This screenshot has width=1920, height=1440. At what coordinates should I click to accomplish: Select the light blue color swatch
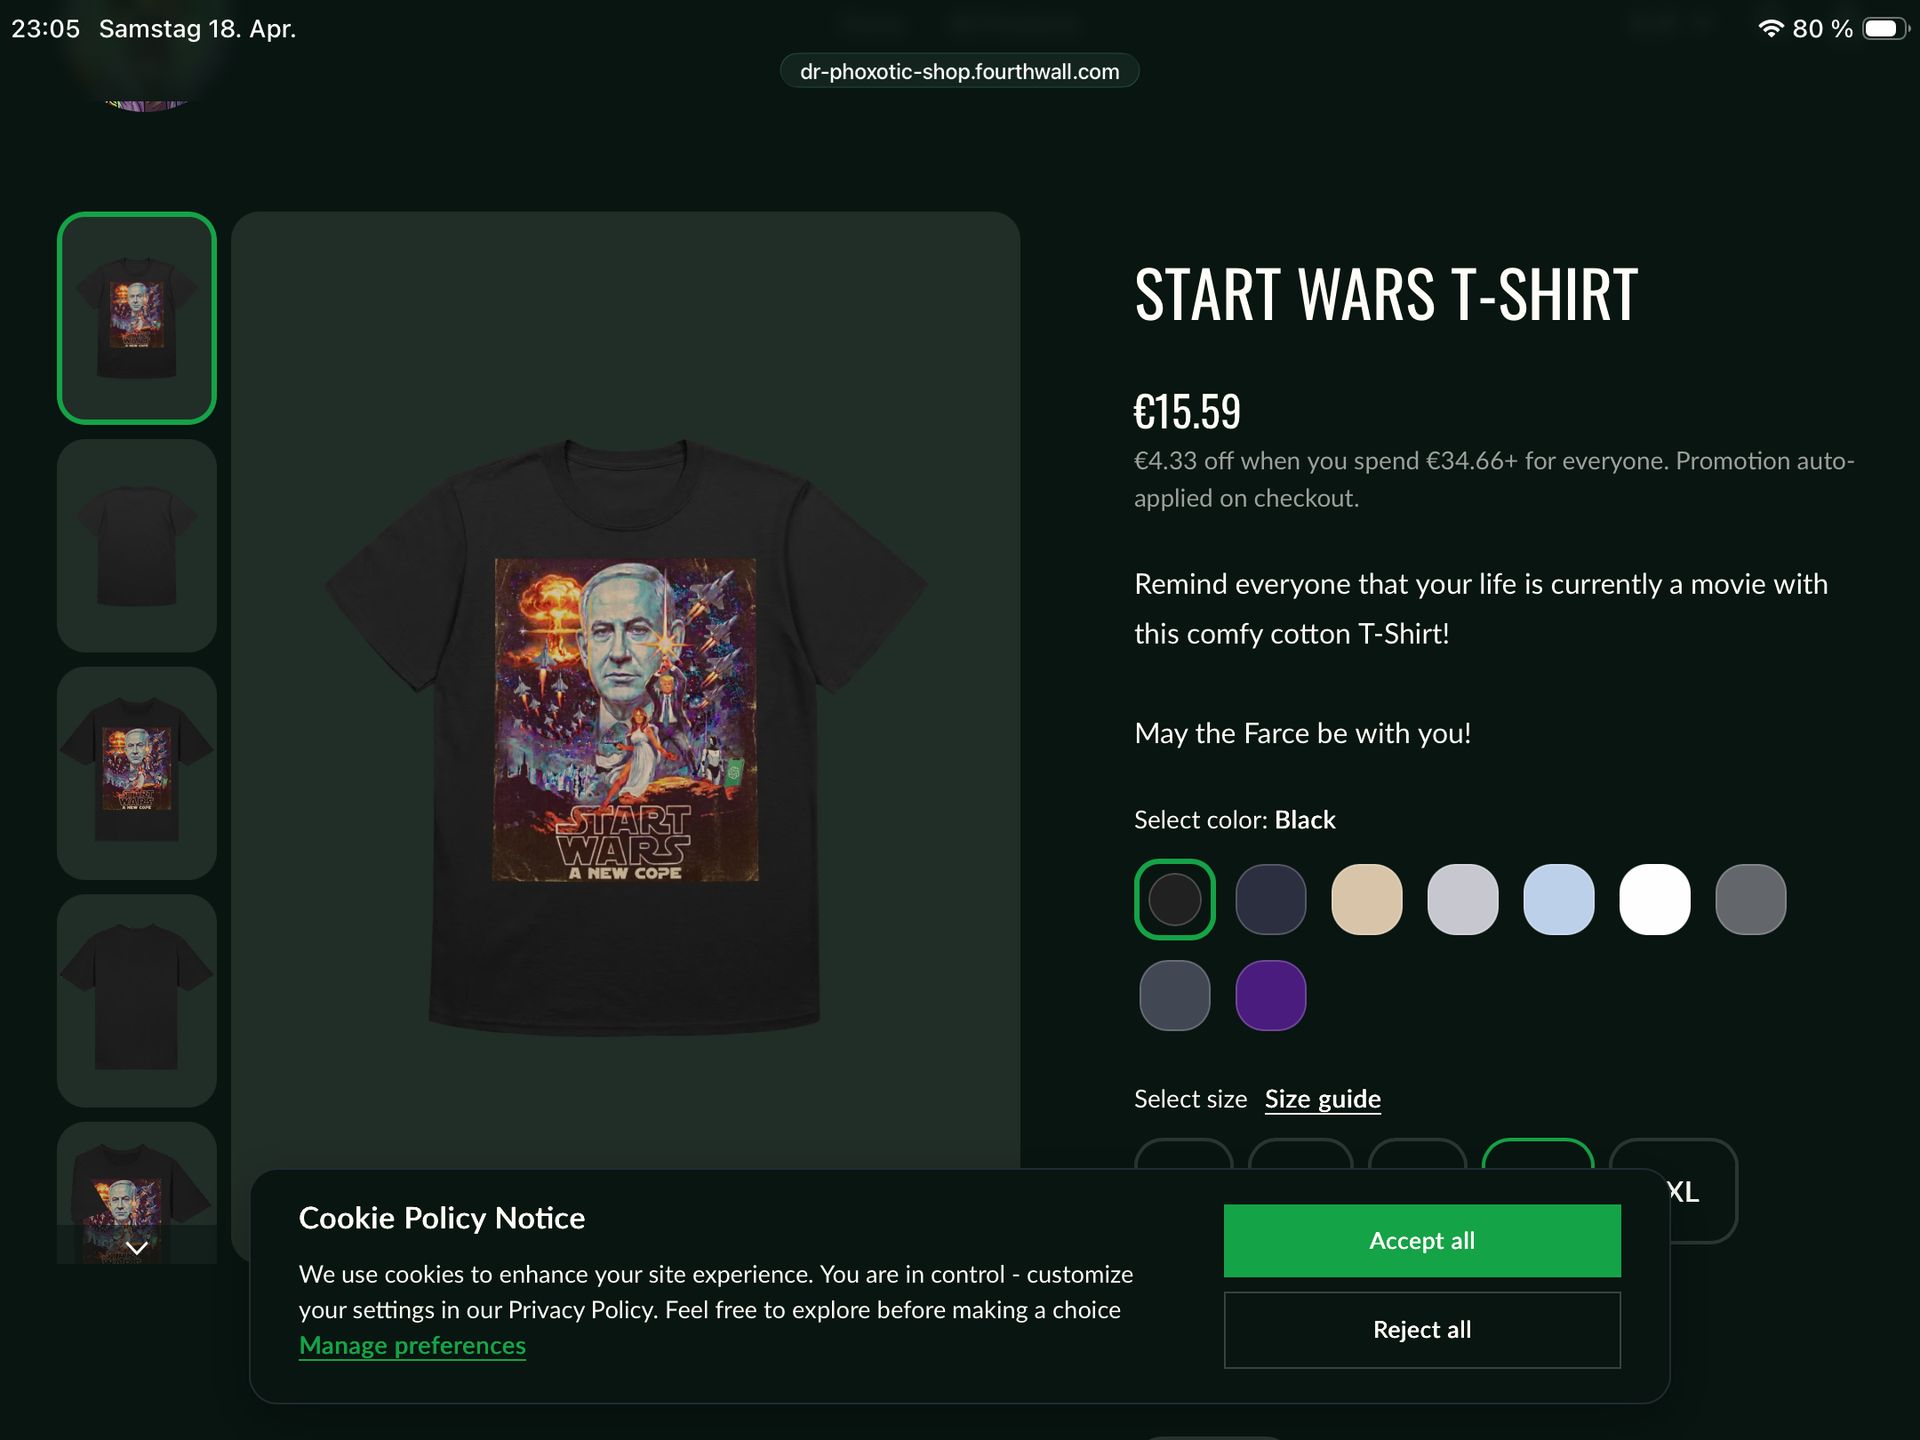pos(1559,899)
